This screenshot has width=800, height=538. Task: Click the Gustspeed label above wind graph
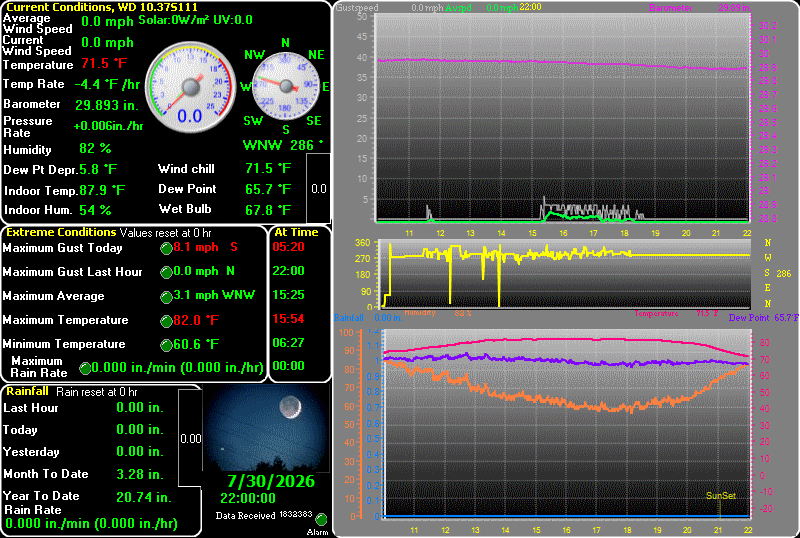pyautogui.click(x=357, y=8)
